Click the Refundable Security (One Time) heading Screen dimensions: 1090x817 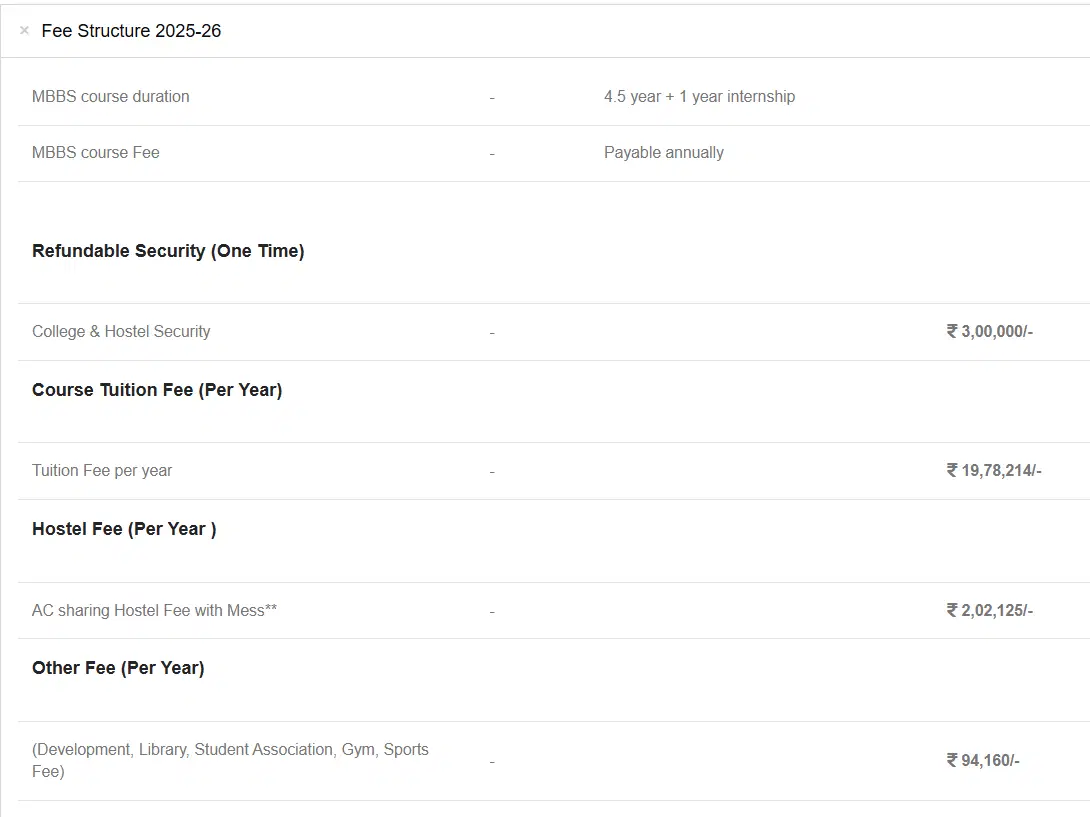coord(168,251)
